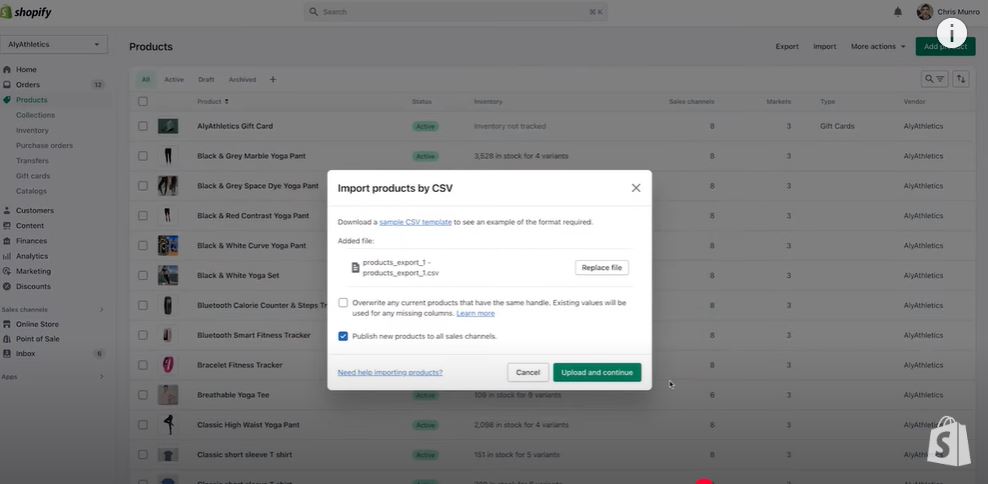Image resolution: width=988 pixels, height=484 pixels.
Task: Click the Customers icon in sidebar
Action: coord(7,210)
